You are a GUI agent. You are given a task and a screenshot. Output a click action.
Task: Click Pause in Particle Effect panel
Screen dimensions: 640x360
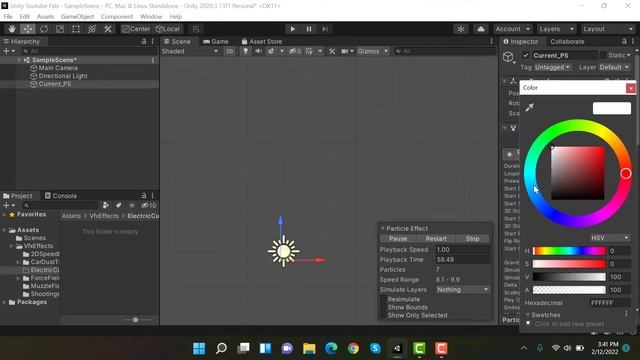[x=398, y=239]
